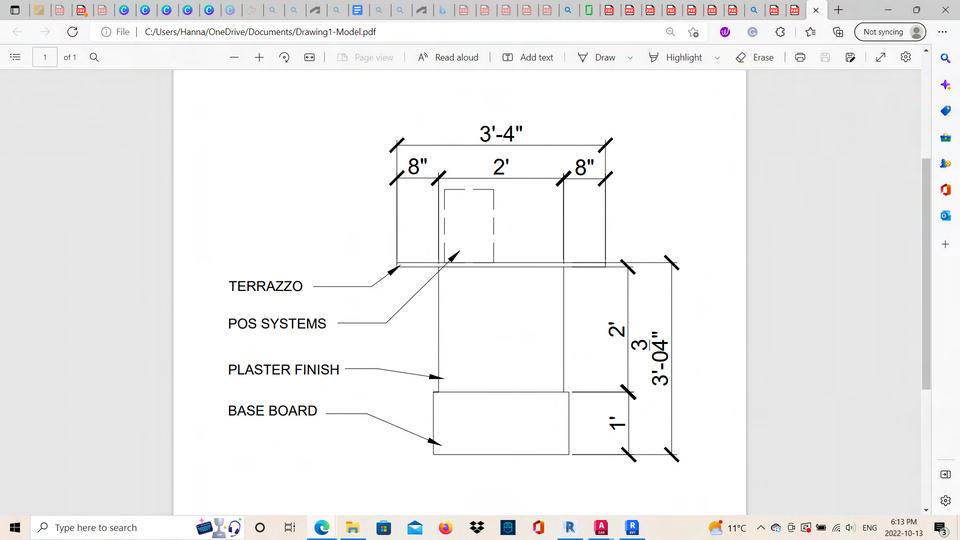The width and height of the screenshot is (960, 540).
Task: Activate the Highlight tool
Action: coord(675,57)
